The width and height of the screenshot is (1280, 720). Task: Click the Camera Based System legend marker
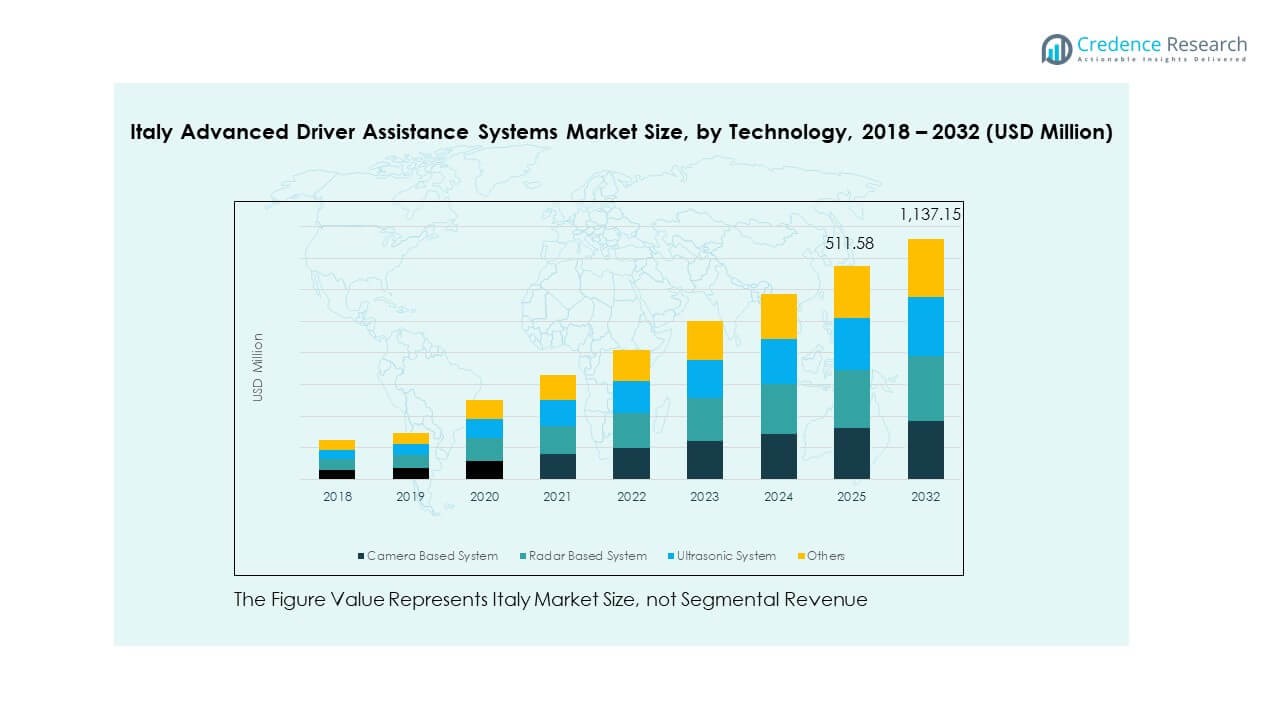pos(361,556)
